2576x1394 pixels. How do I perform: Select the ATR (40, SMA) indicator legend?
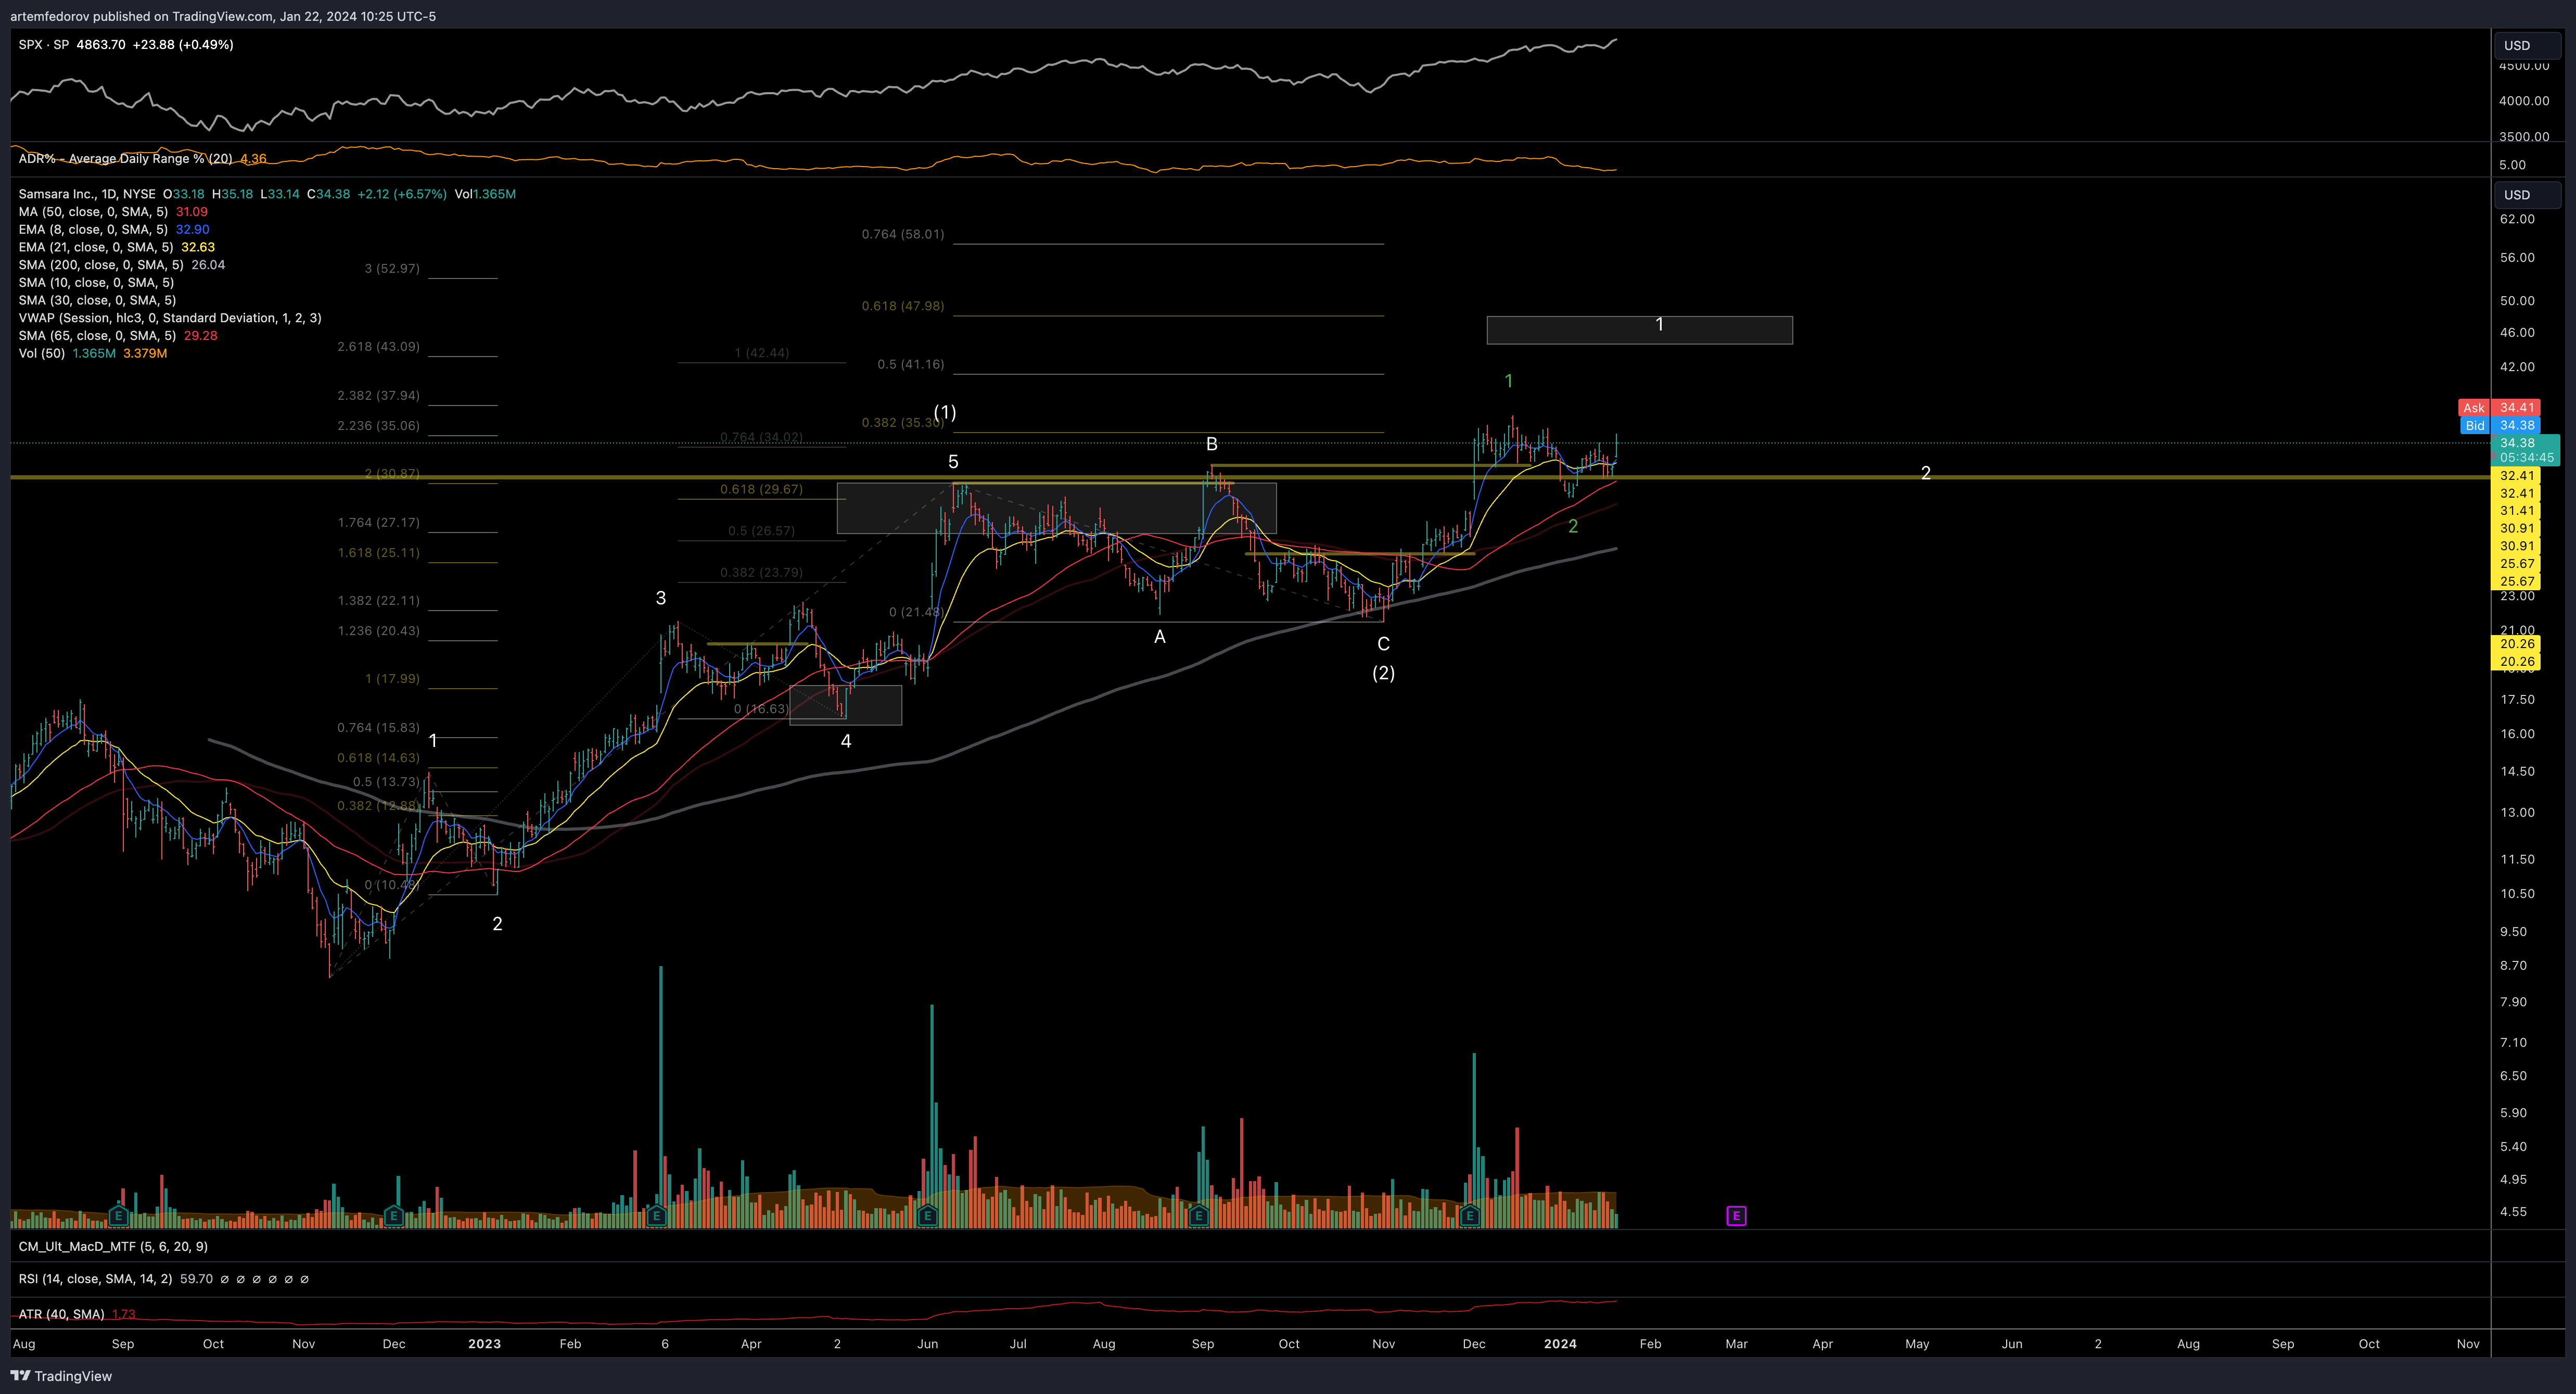tap(77, 1314)
